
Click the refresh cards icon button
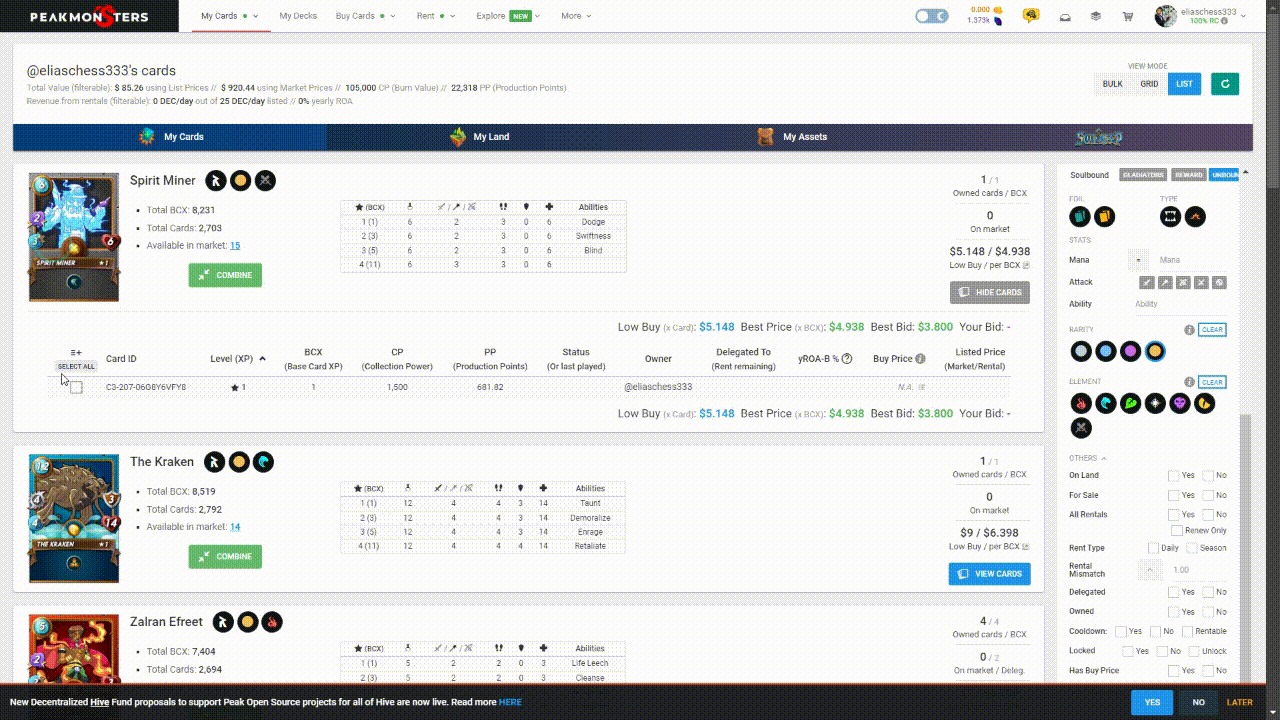1225,84
